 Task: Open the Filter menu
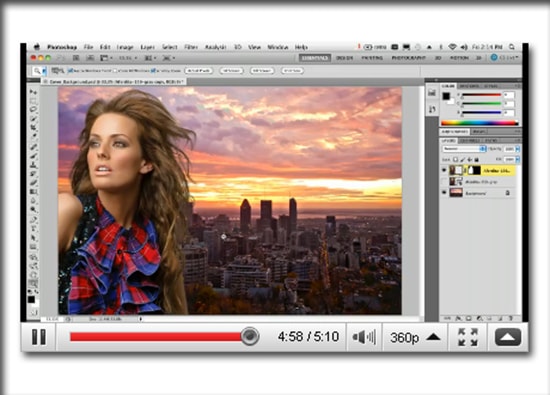191,47
